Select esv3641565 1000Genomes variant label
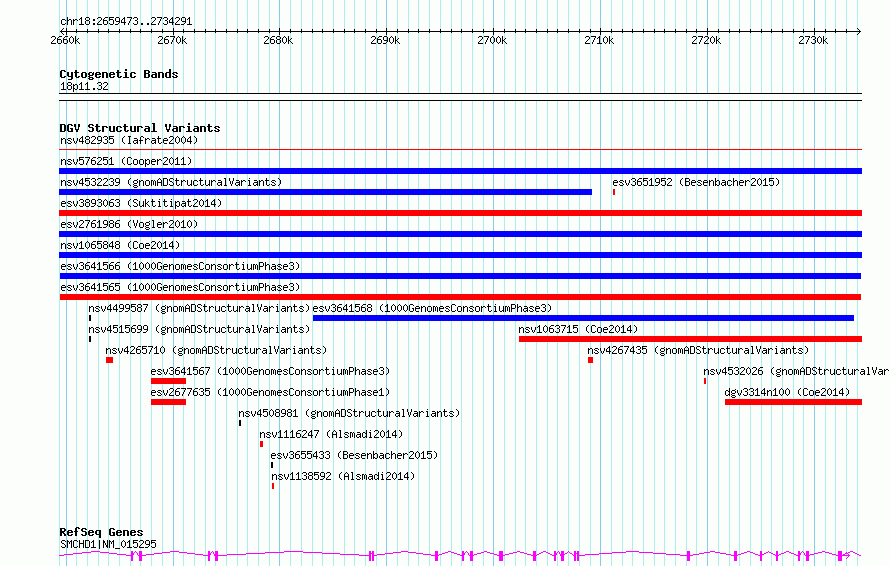The height and width of the screenshot is (566, 890). (180, 287)
